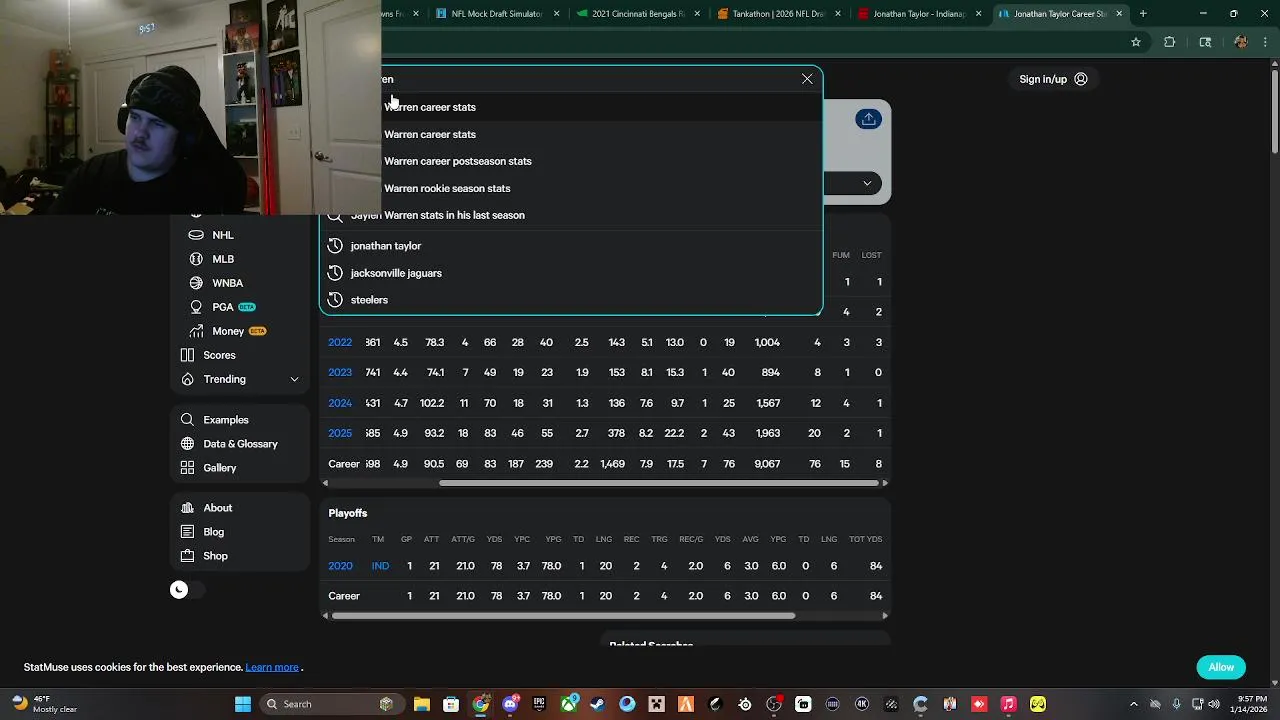
Task: Click the Playoffs table horizontal scrollbar
Action: tap(563, 616)
